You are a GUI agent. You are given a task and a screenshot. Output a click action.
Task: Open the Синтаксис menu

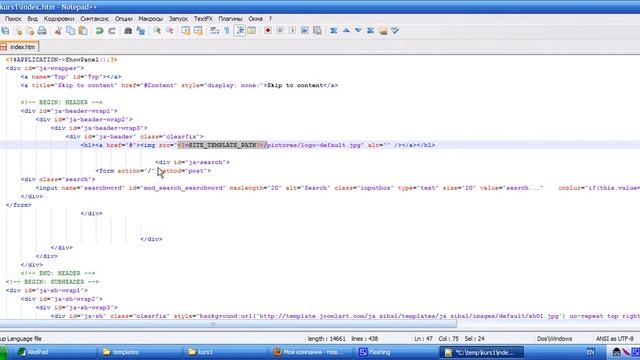[94, 19]
